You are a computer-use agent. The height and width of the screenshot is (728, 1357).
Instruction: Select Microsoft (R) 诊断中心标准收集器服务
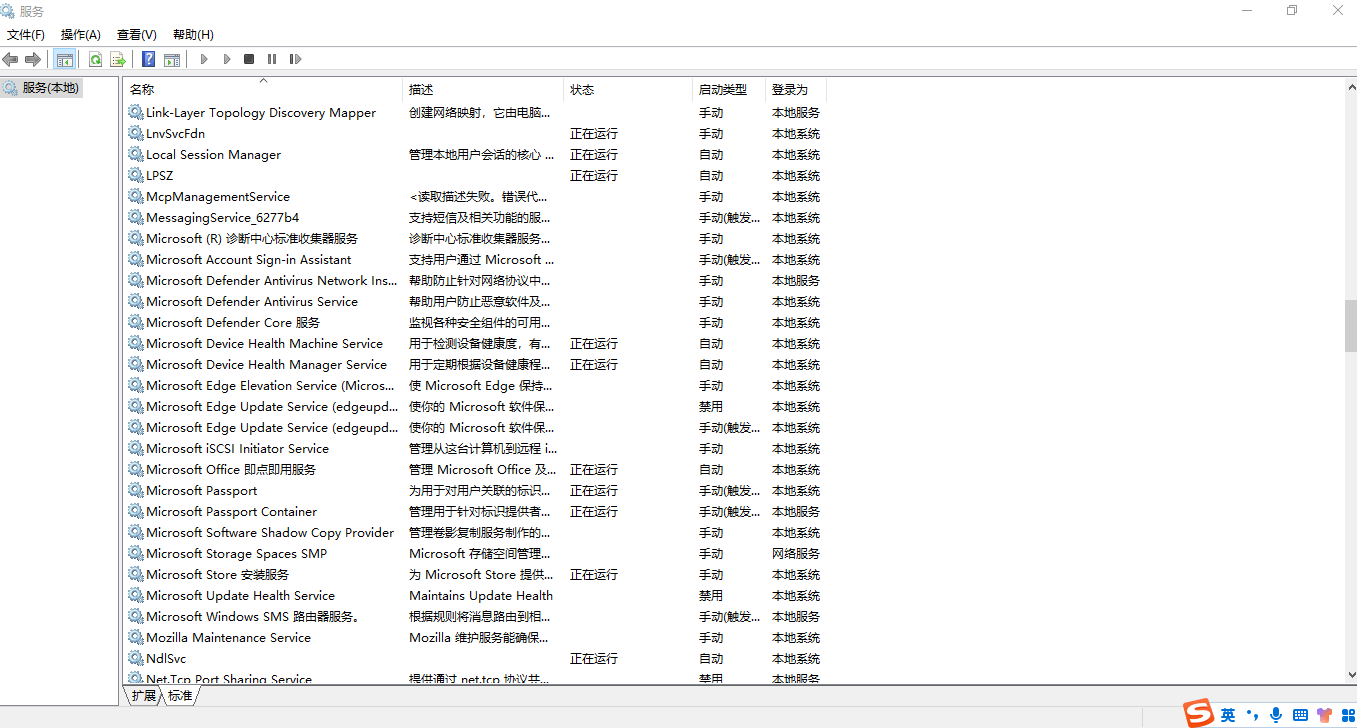coord(252,238)
